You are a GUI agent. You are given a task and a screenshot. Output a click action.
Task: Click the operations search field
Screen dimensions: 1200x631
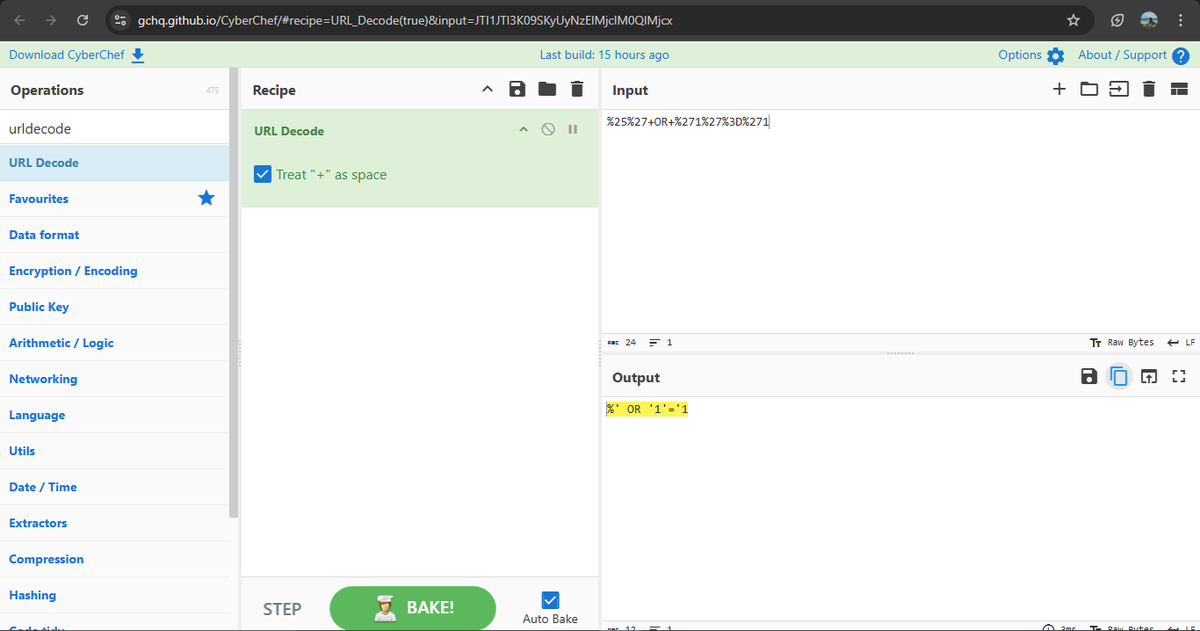(115, 128)
